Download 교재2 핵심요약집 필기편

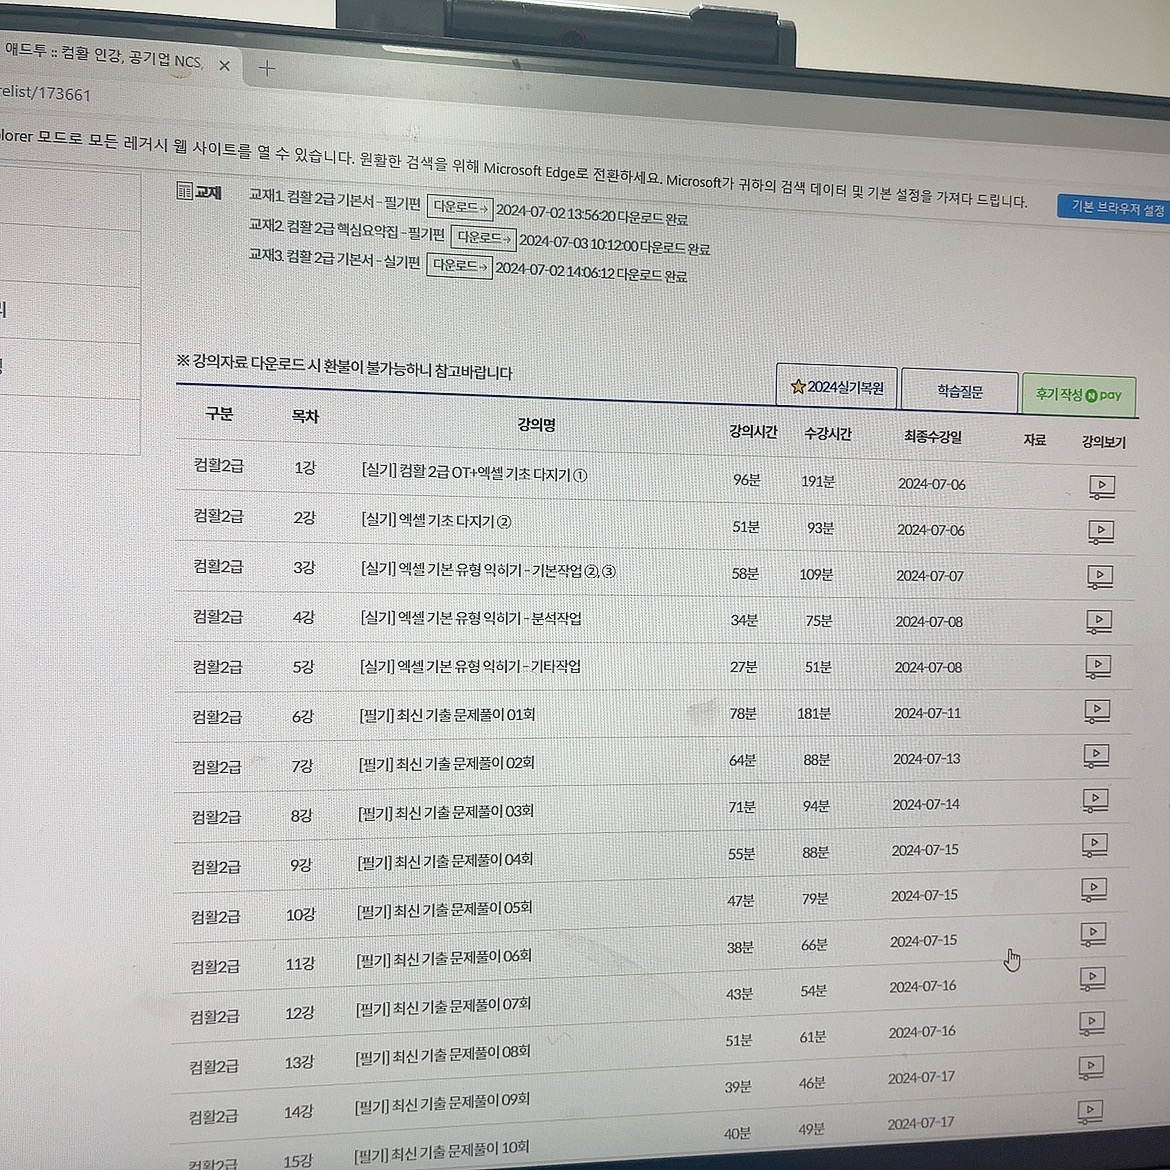click(483, 238)
